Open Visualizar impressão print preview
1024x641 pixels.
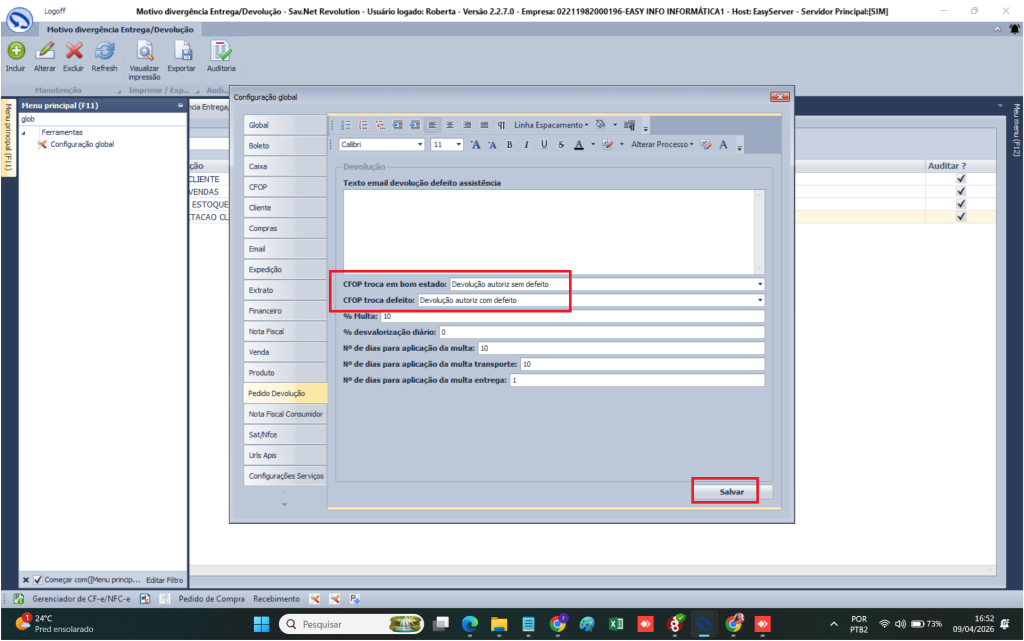[x=145, y=52]
